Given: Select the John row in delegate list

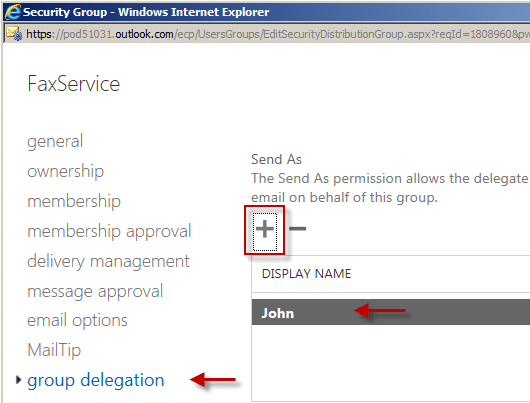Looking at the screenshot, I should (x=391, y=312).
